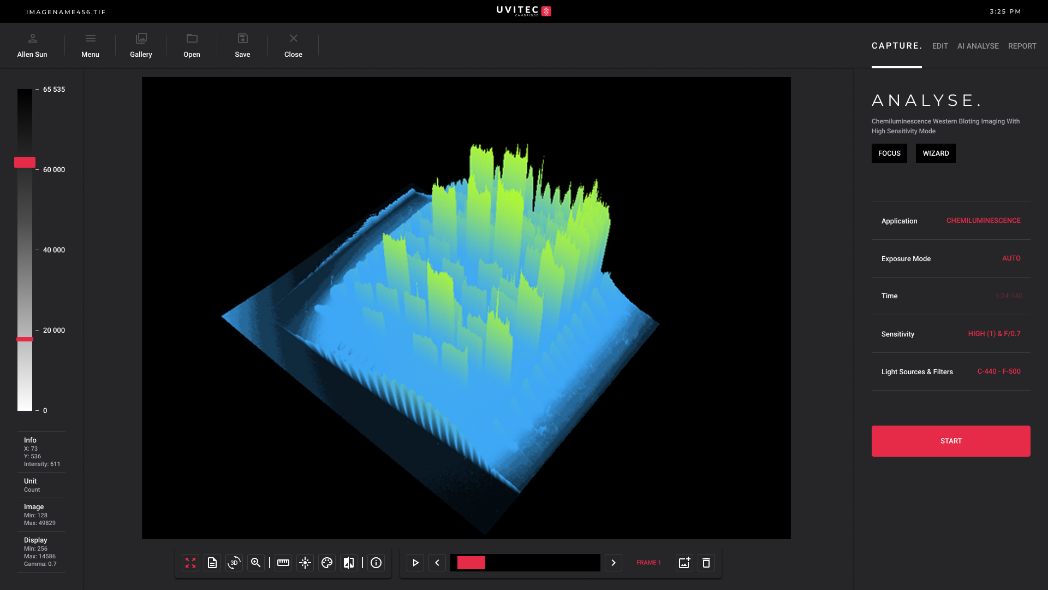Open the image info icon
The height and width of the screenshot is (590, 1048).
point(376,563)
